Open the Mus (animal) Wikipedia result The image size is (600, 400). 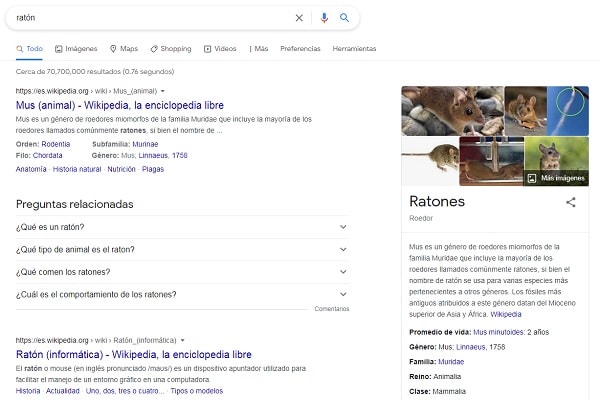(x=120, y=105)
